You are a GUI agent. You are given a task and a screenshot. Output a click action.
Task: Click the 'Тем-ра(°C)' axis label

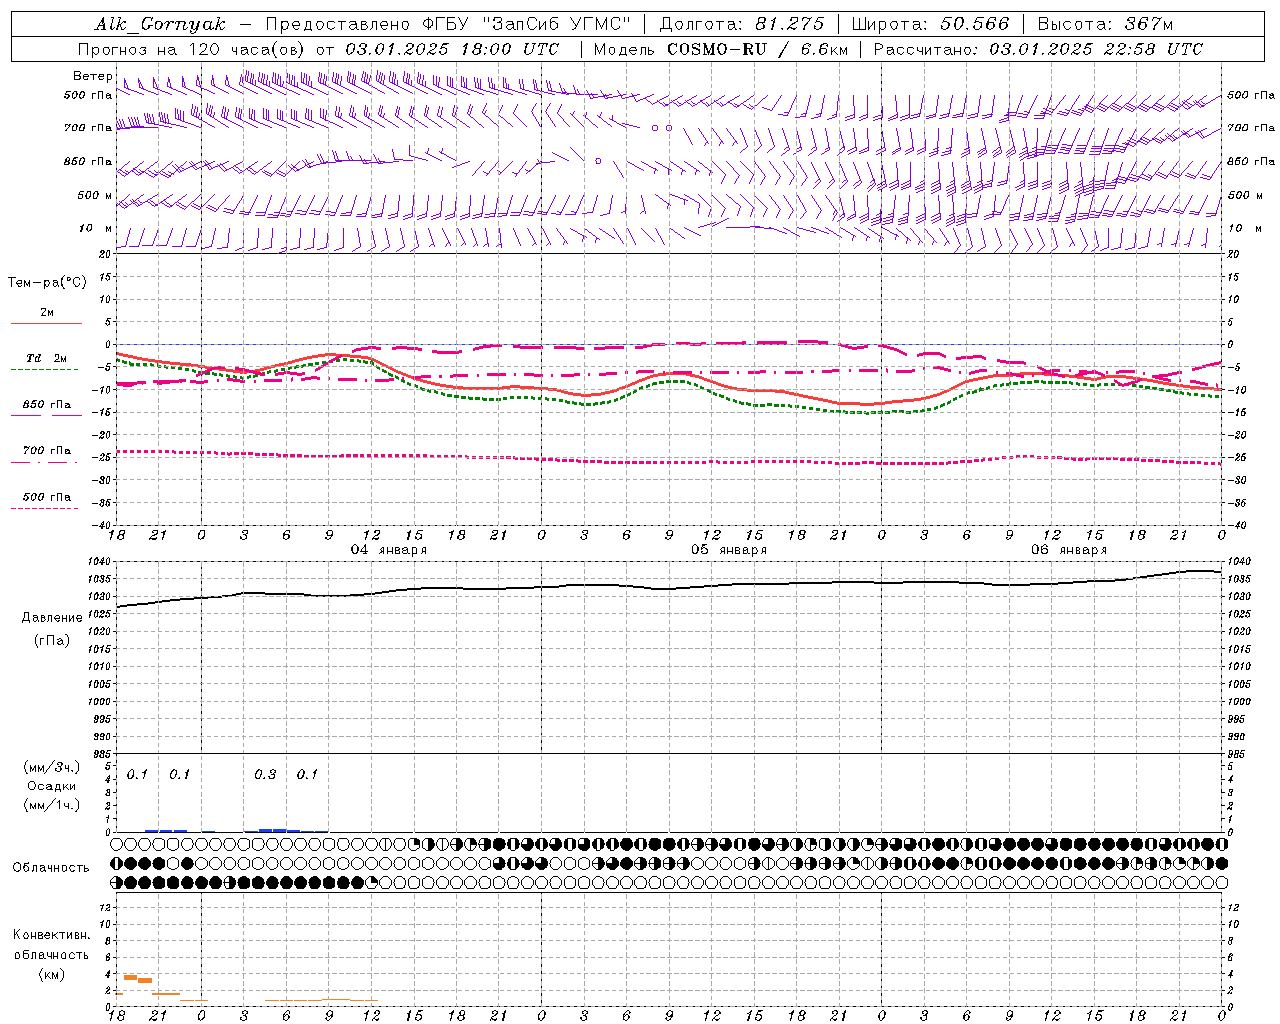click(47, 283)
